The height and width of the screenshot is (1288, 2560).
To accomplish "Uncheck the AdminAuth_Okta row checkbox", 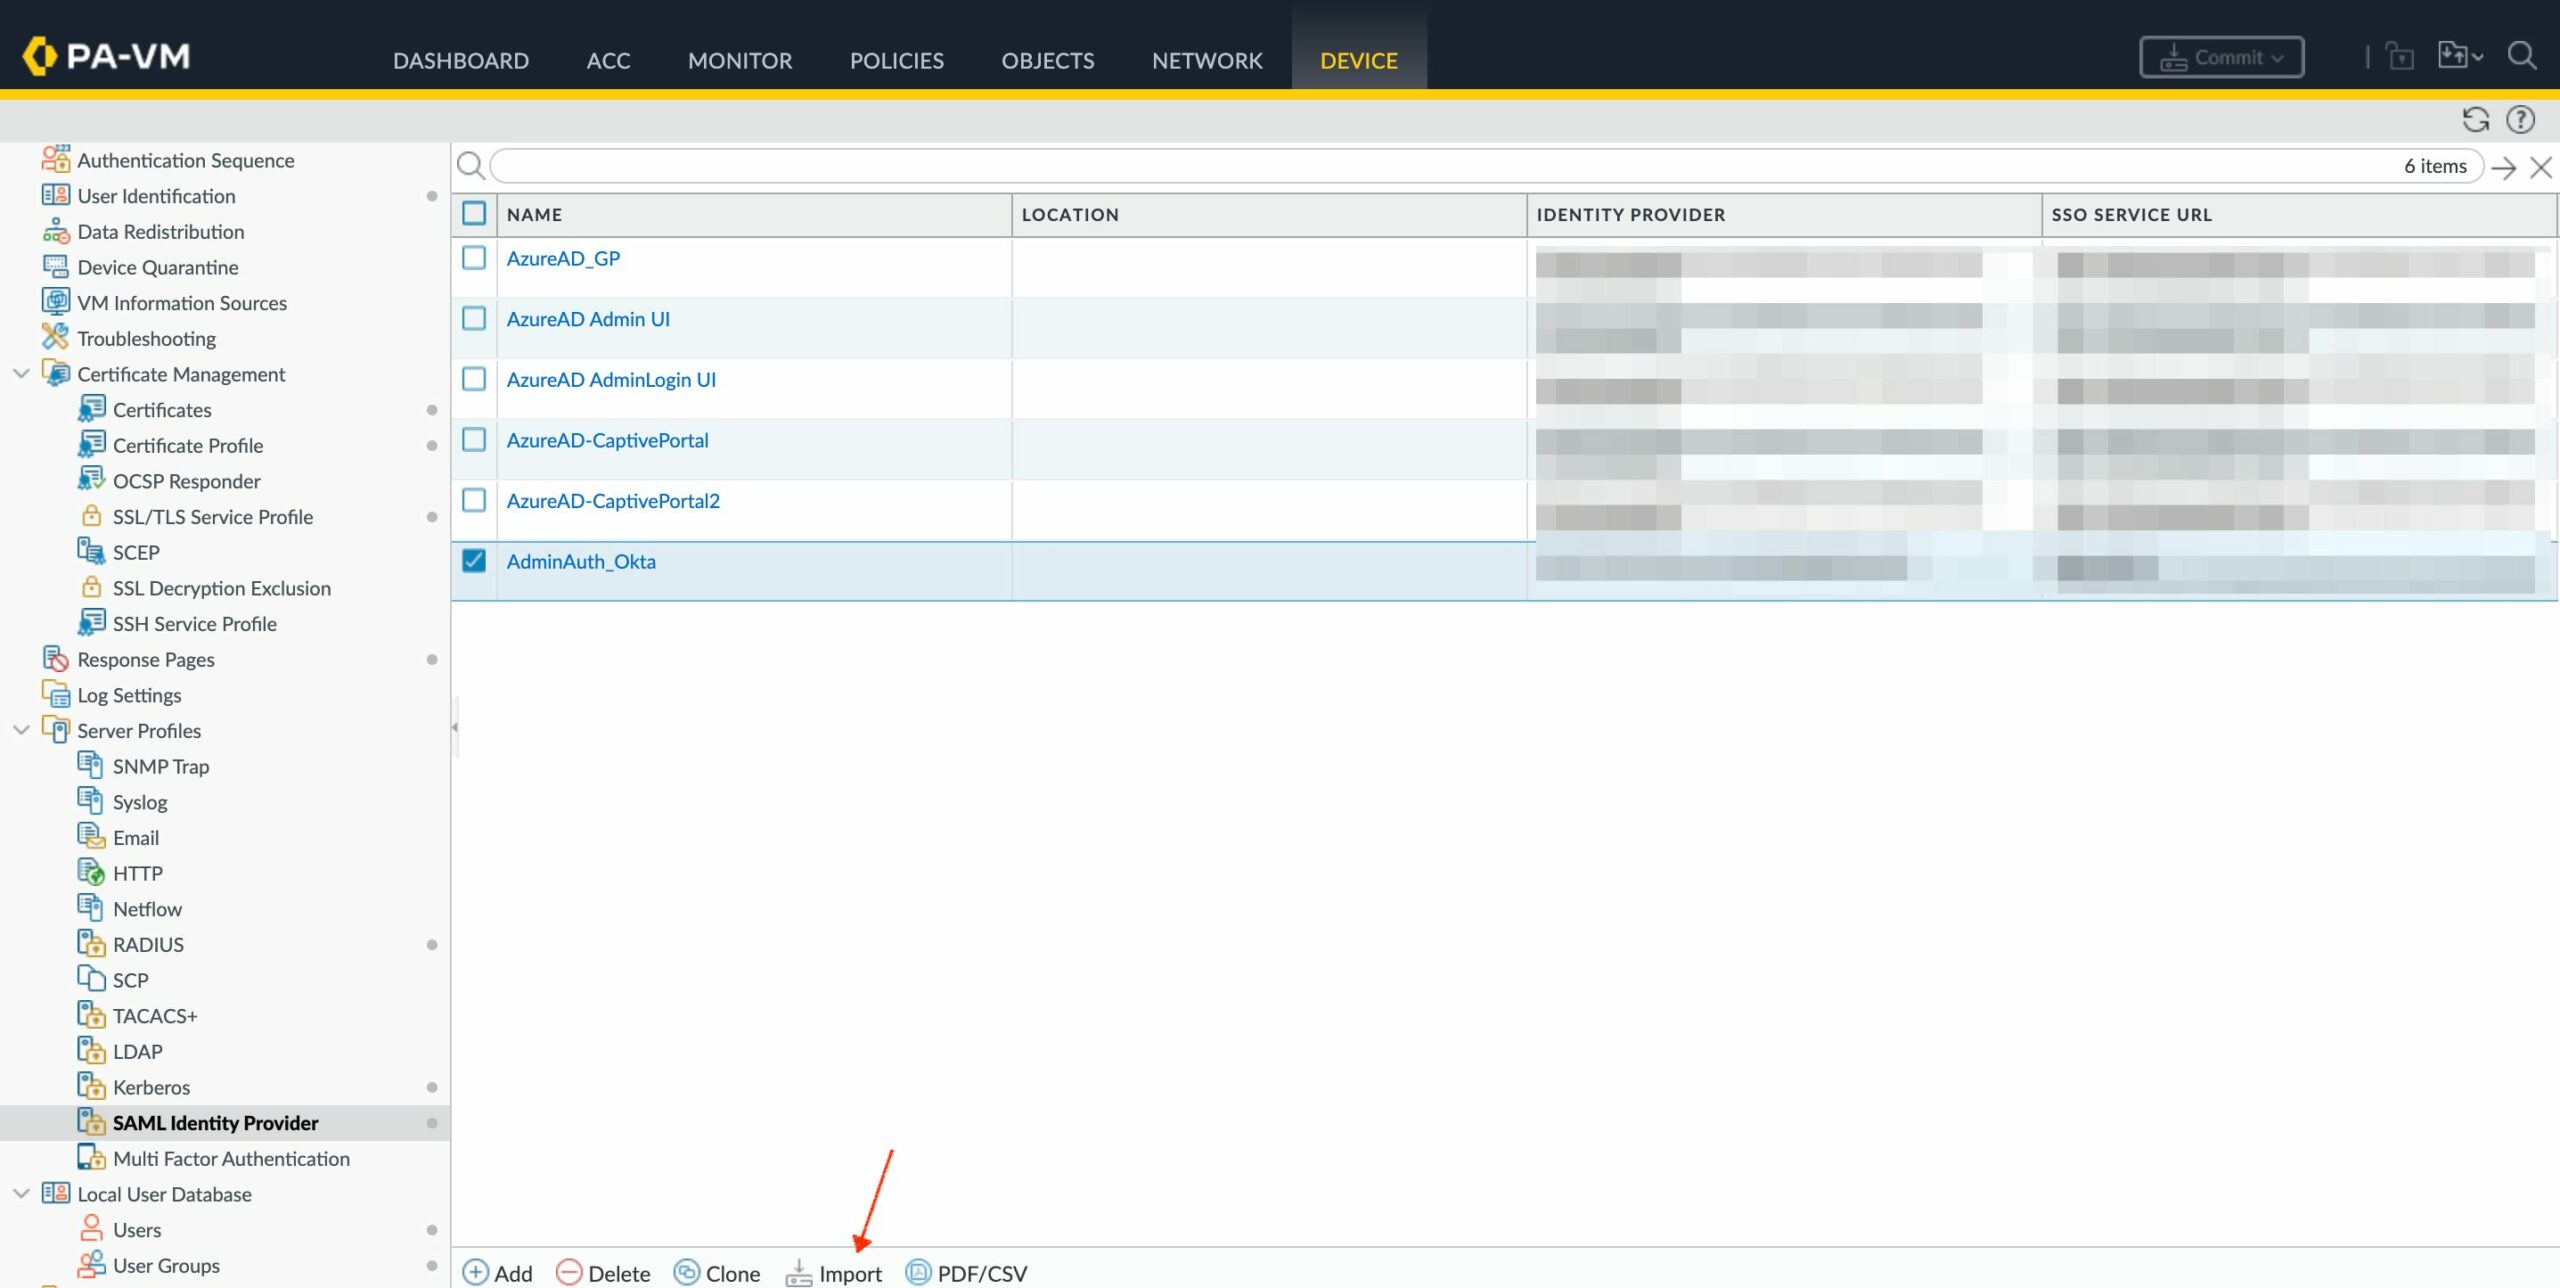I will pyautogui.click(x=474, y=561).
